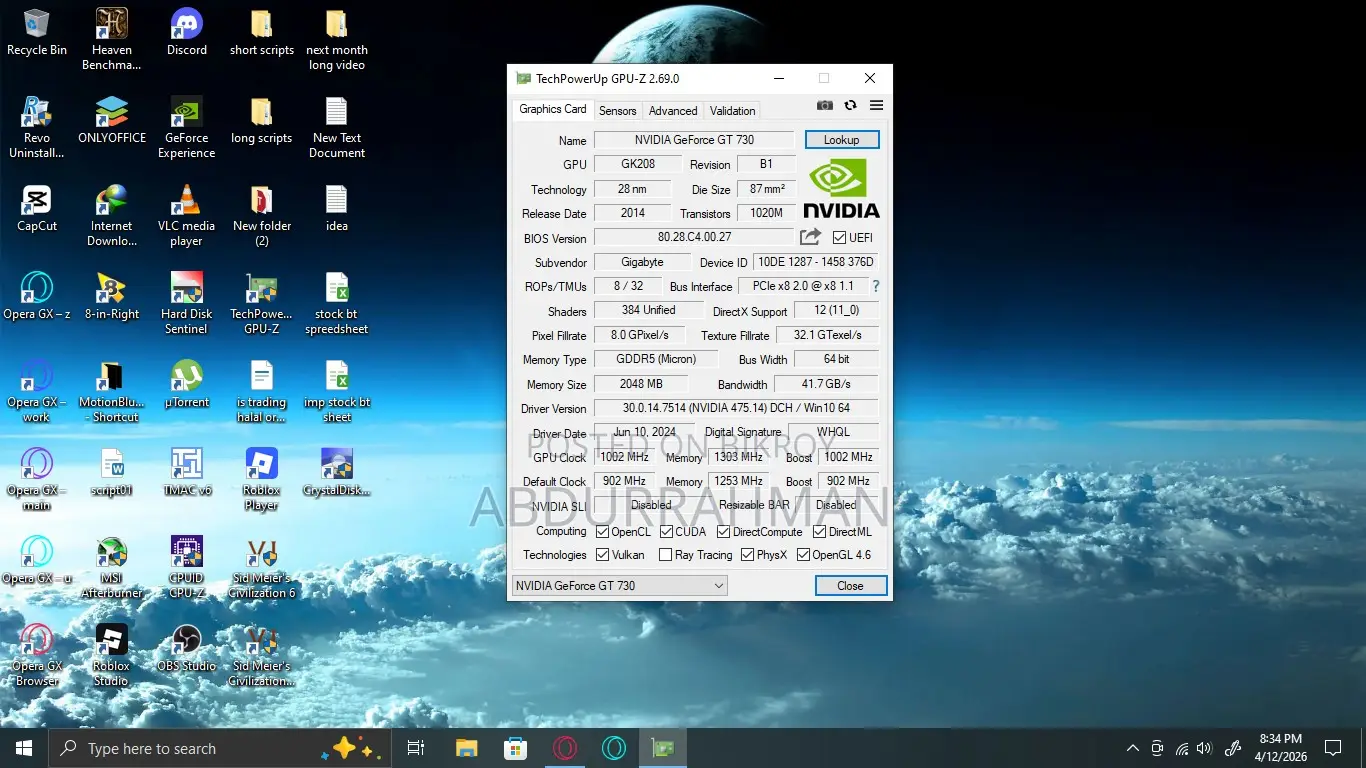
Task: Click the Lookup button
Action: tap(842, 140)
